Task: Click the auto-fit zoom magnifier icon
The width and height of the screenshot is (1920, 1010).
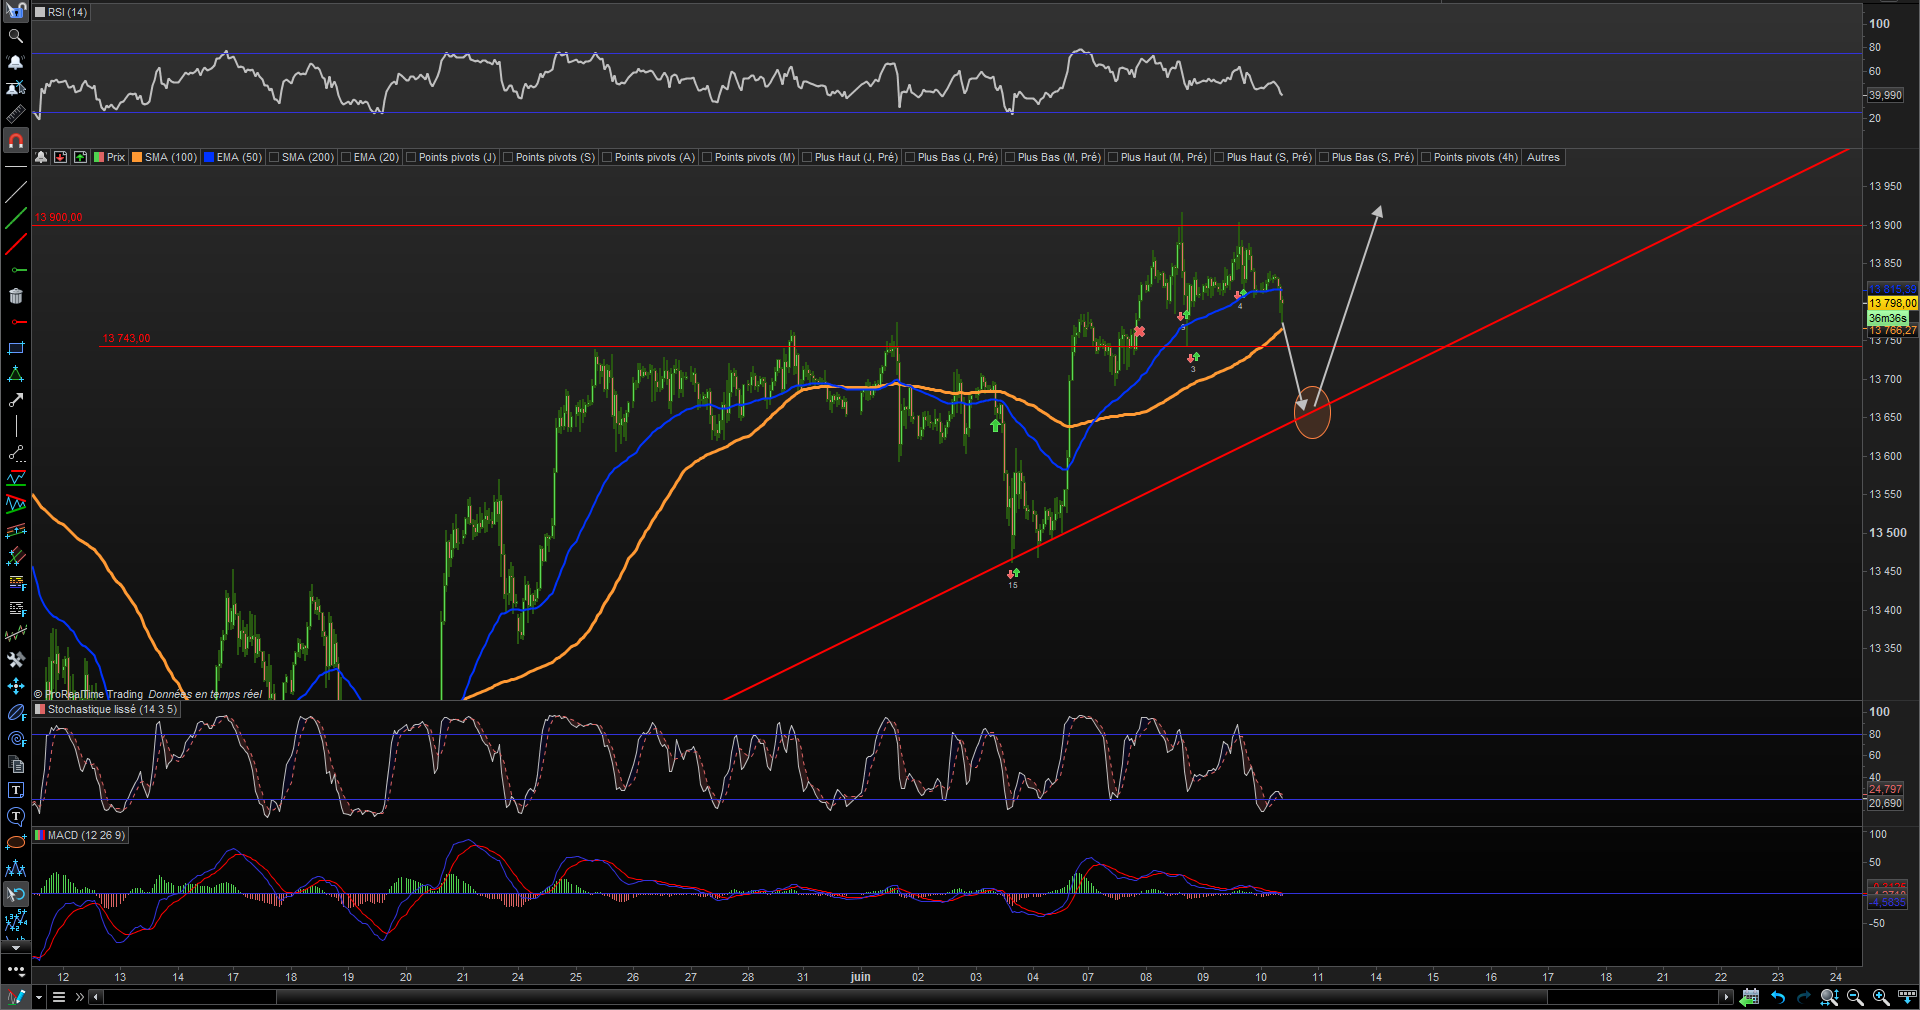Action: pyautogui.click(x=1829, y=997)
